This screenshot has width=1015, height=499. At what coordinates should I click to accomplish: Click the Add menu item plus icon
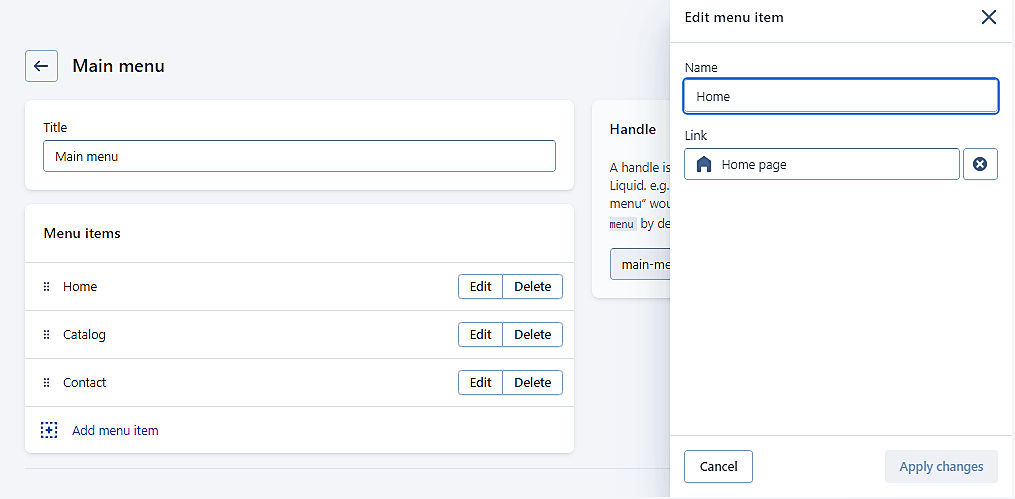coord(49,430)
